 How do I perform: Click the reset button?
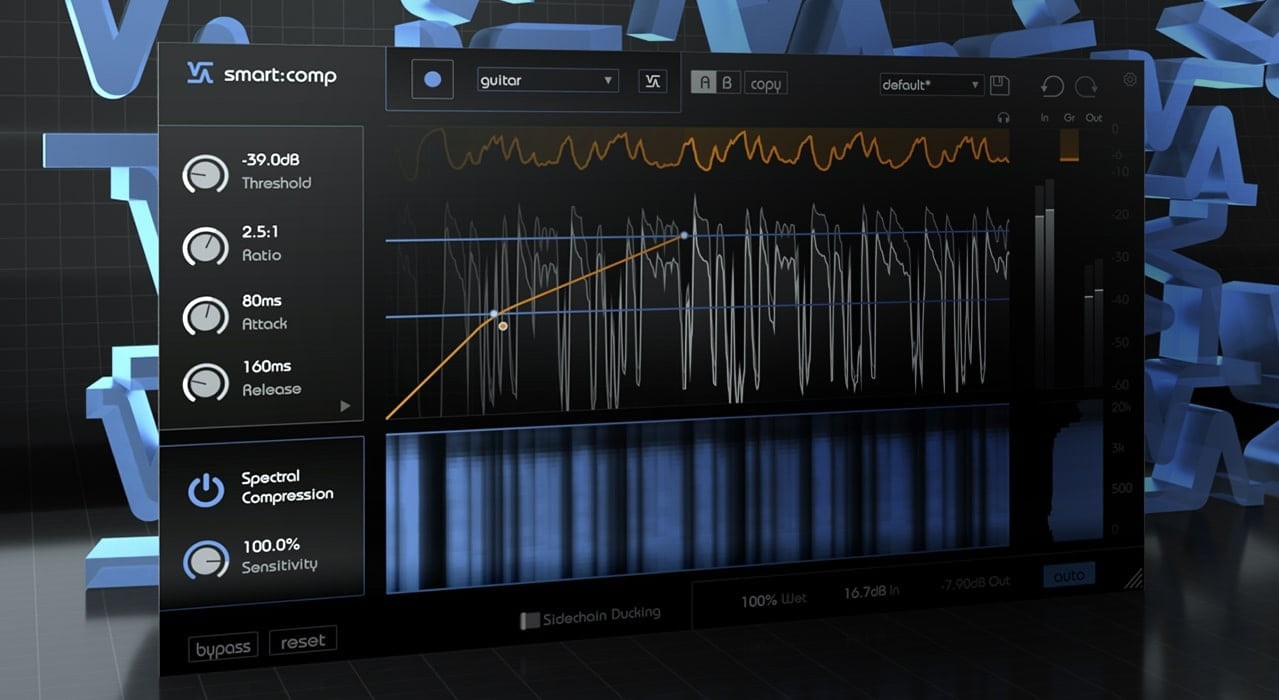click(x=303, y=641)
